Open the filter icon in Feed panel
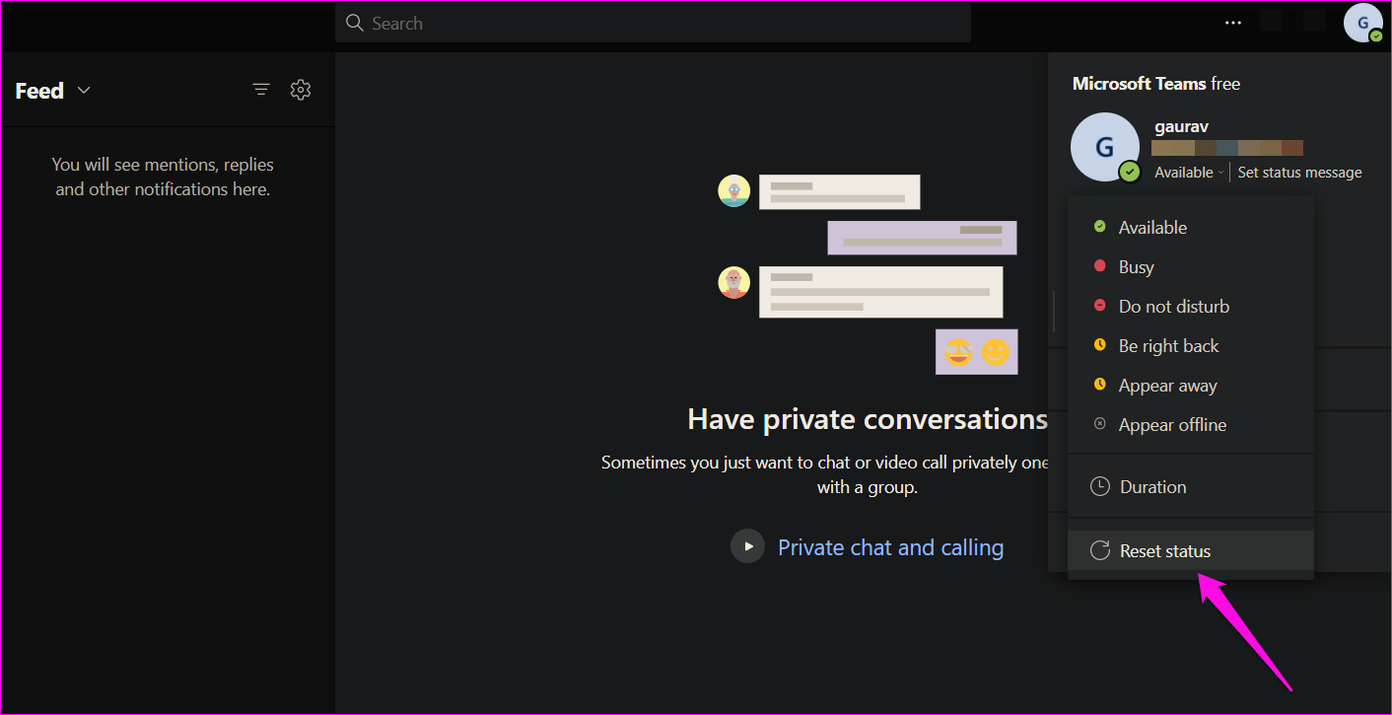Image resolution: width=1392 pixels, height=715 pixels. pyautogui.click(x=261, y=90)
